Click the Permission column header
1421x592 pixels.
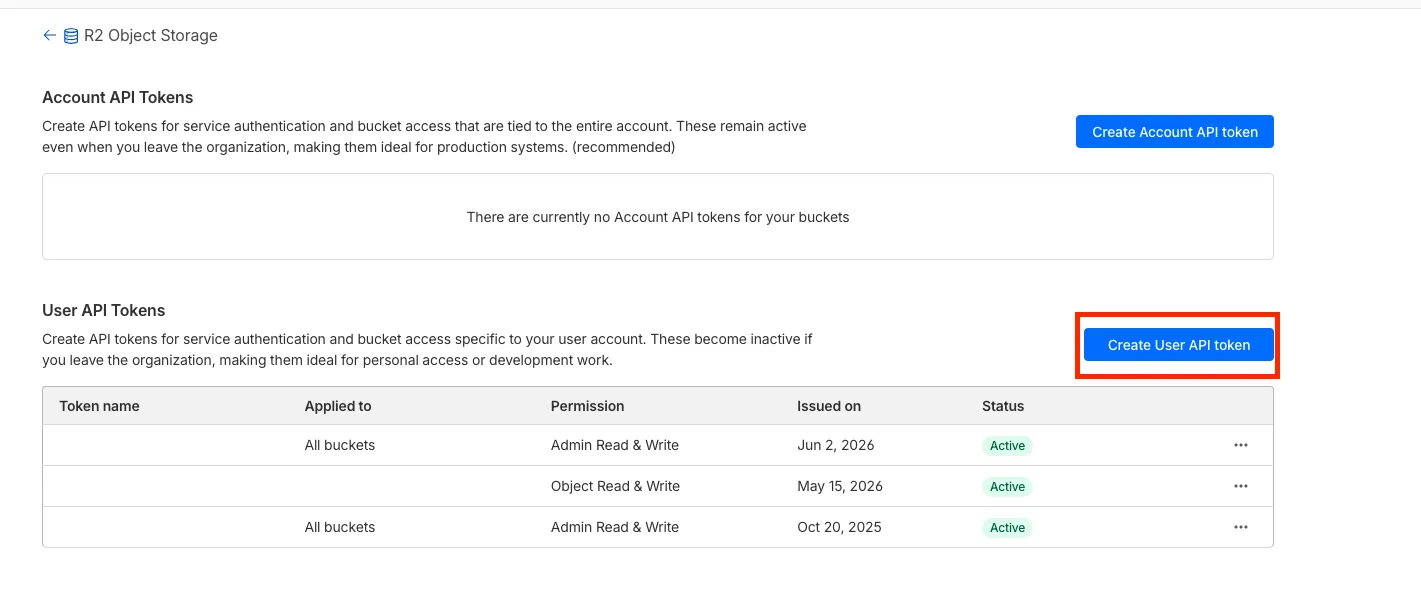(x=588, y=406)
